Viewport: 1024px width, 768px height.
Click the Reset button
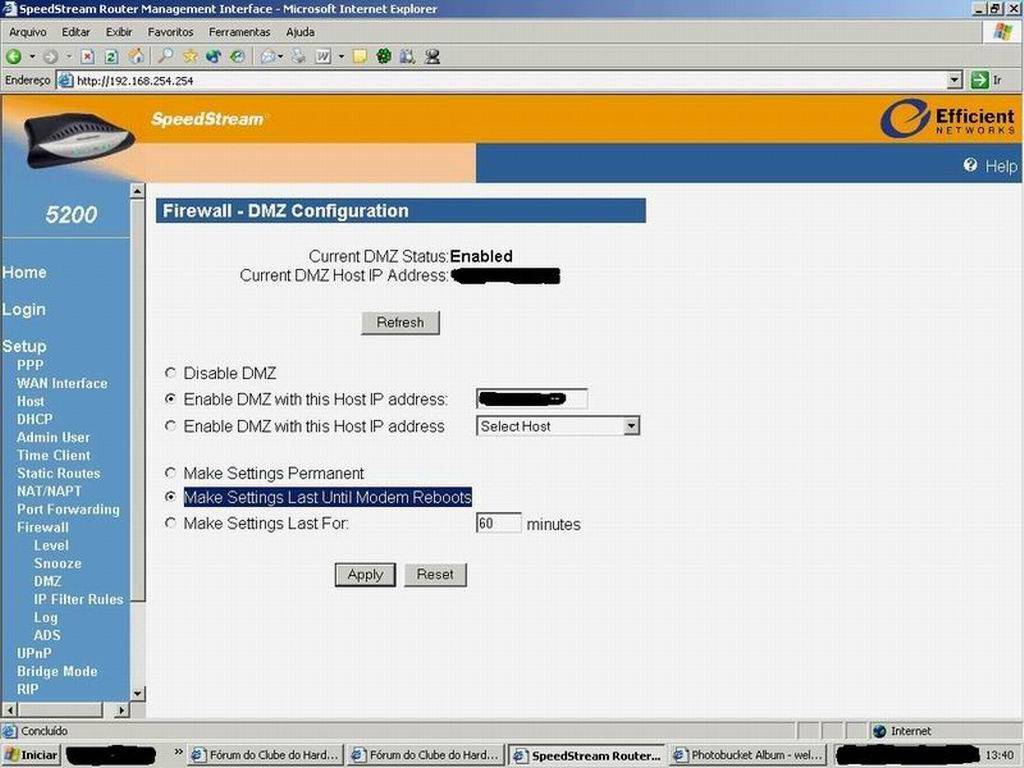[435, 575]
